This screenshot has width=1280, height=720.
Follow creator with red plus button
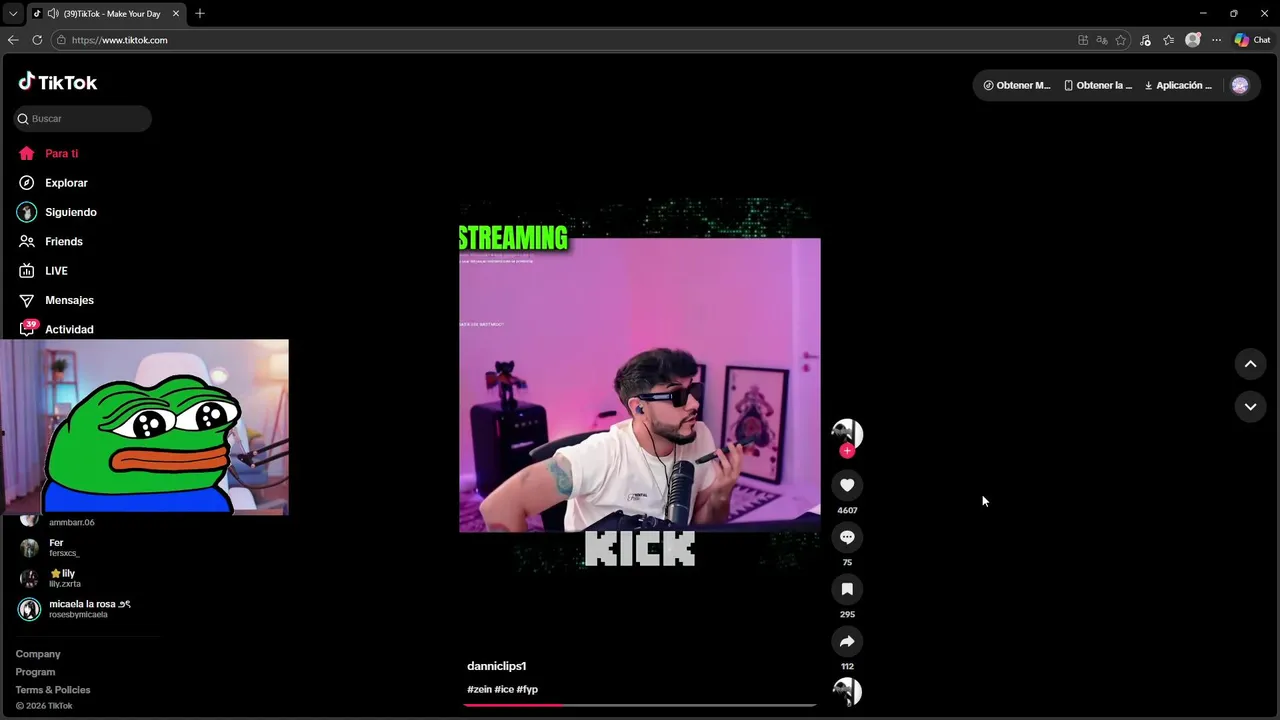click(847, 451)
